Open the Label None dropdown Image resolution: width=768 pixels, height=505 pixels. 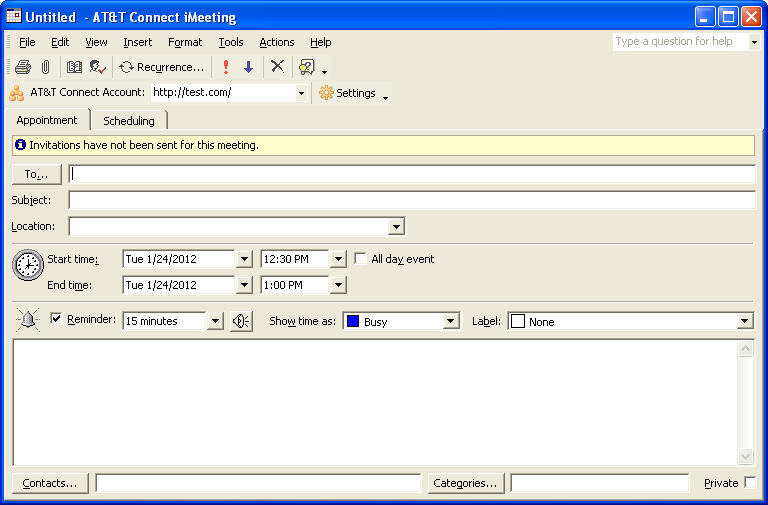[744, 321]
